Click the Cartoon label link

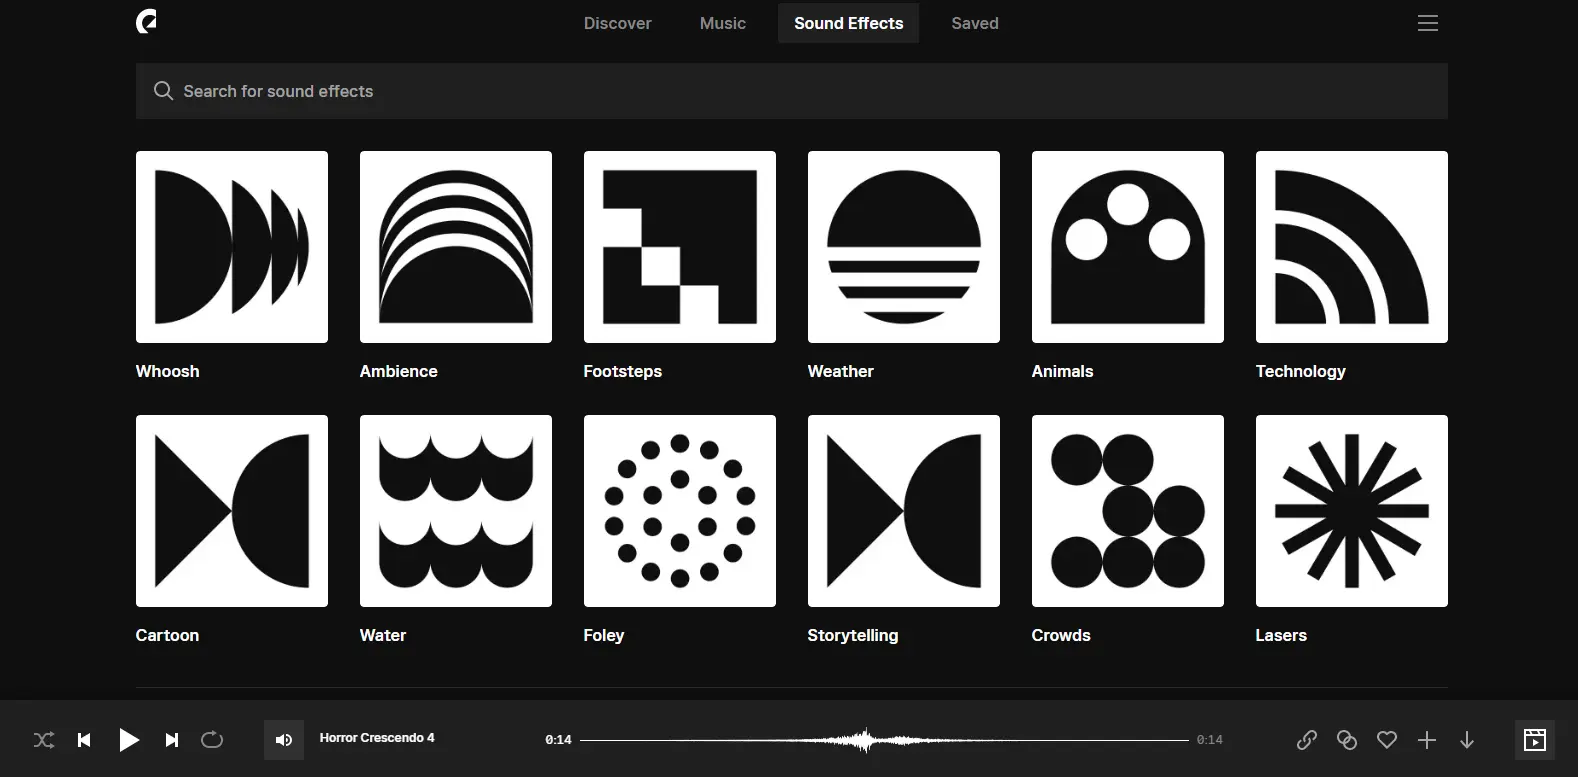pyautogui.click(x=167, y=635)
